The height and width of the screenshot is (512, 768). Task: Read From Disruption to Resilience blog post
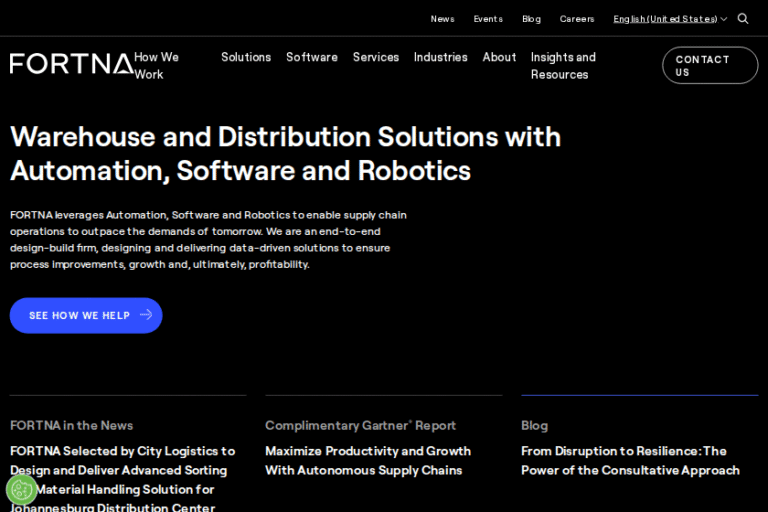coord(630,460)
